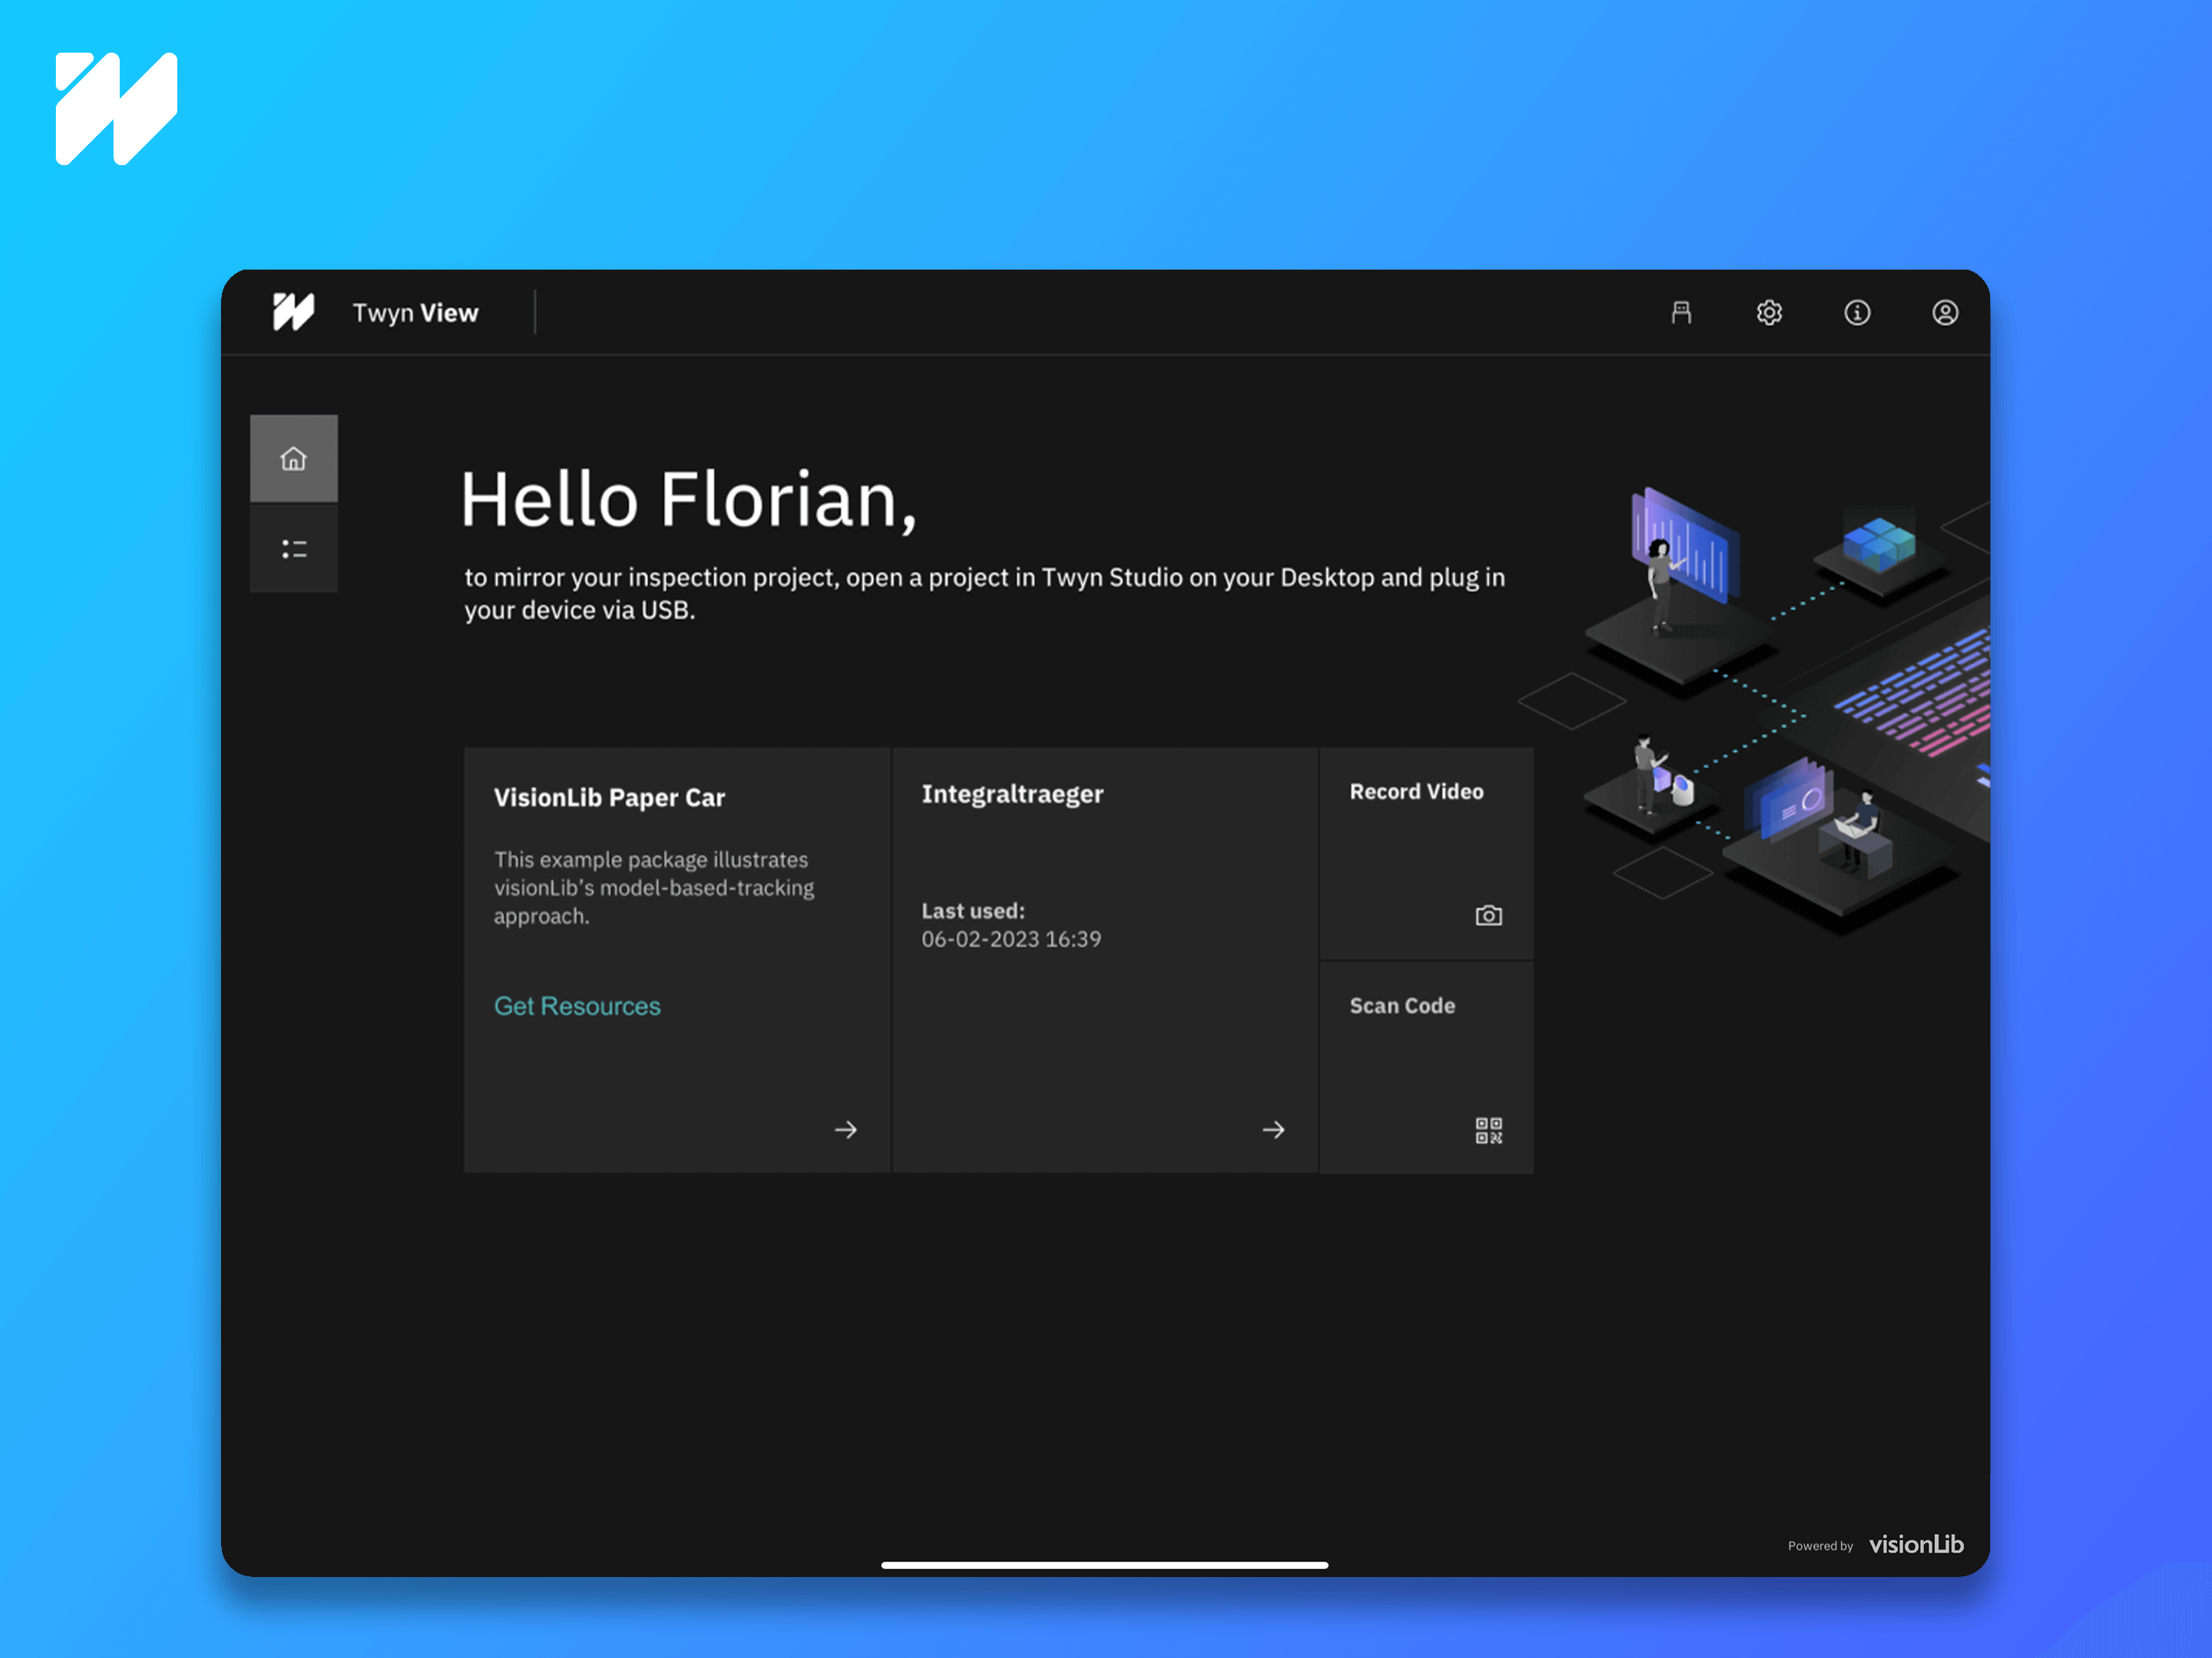Click the QR code icon in Scan Code
The width and height of the screenshot is (2212, 1658).
(1489, 1130)
